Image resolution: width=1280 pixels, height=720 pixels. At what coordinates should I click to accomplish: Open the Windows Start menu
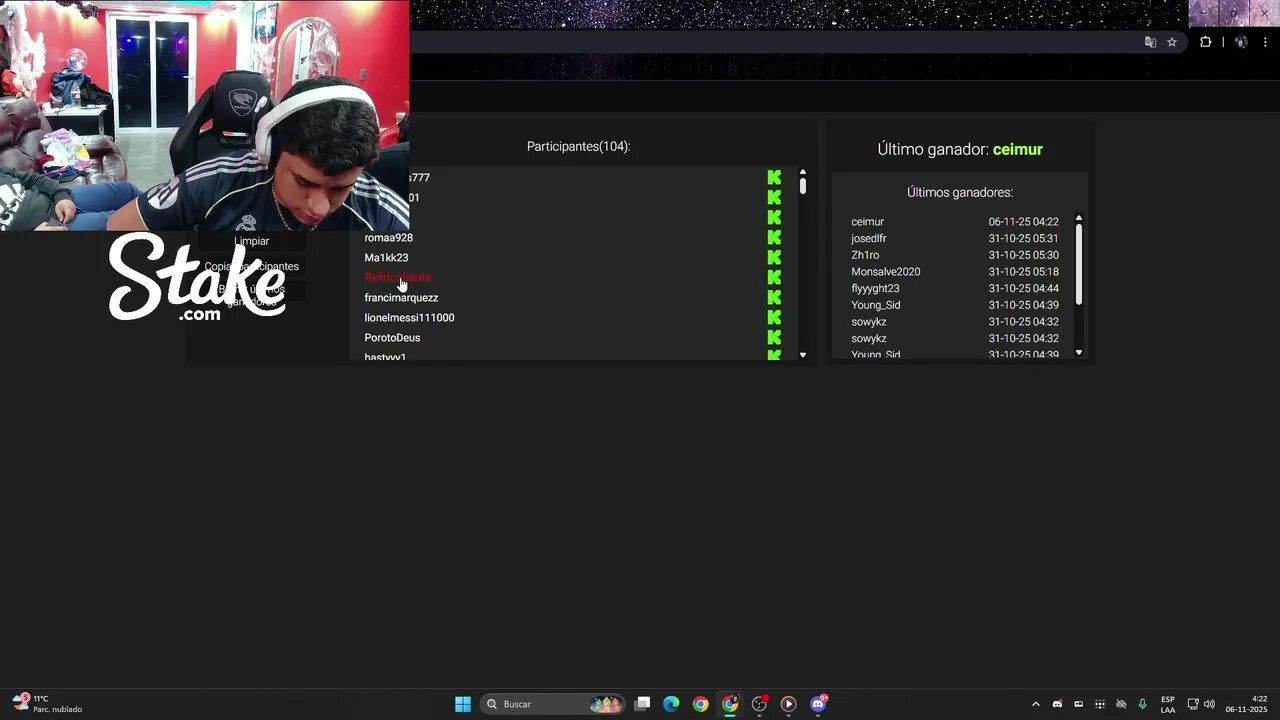pyautogui.click(x=463, y=704)
